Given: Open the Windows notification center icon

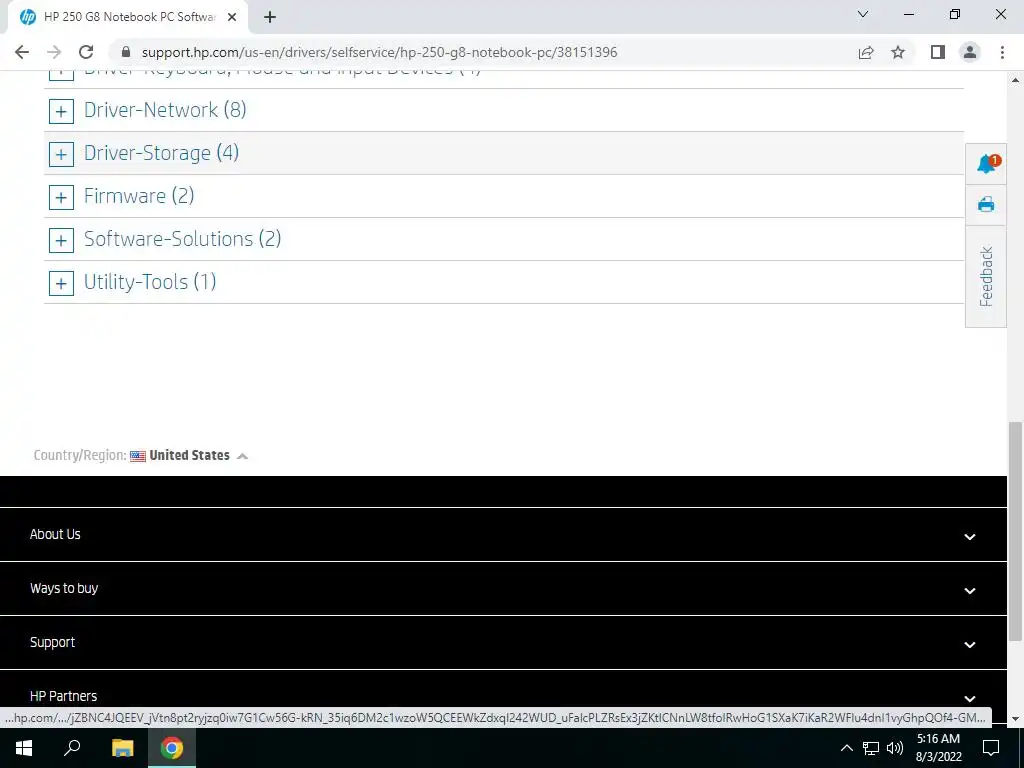Looking at the screenshot, I should click(991, 748).
